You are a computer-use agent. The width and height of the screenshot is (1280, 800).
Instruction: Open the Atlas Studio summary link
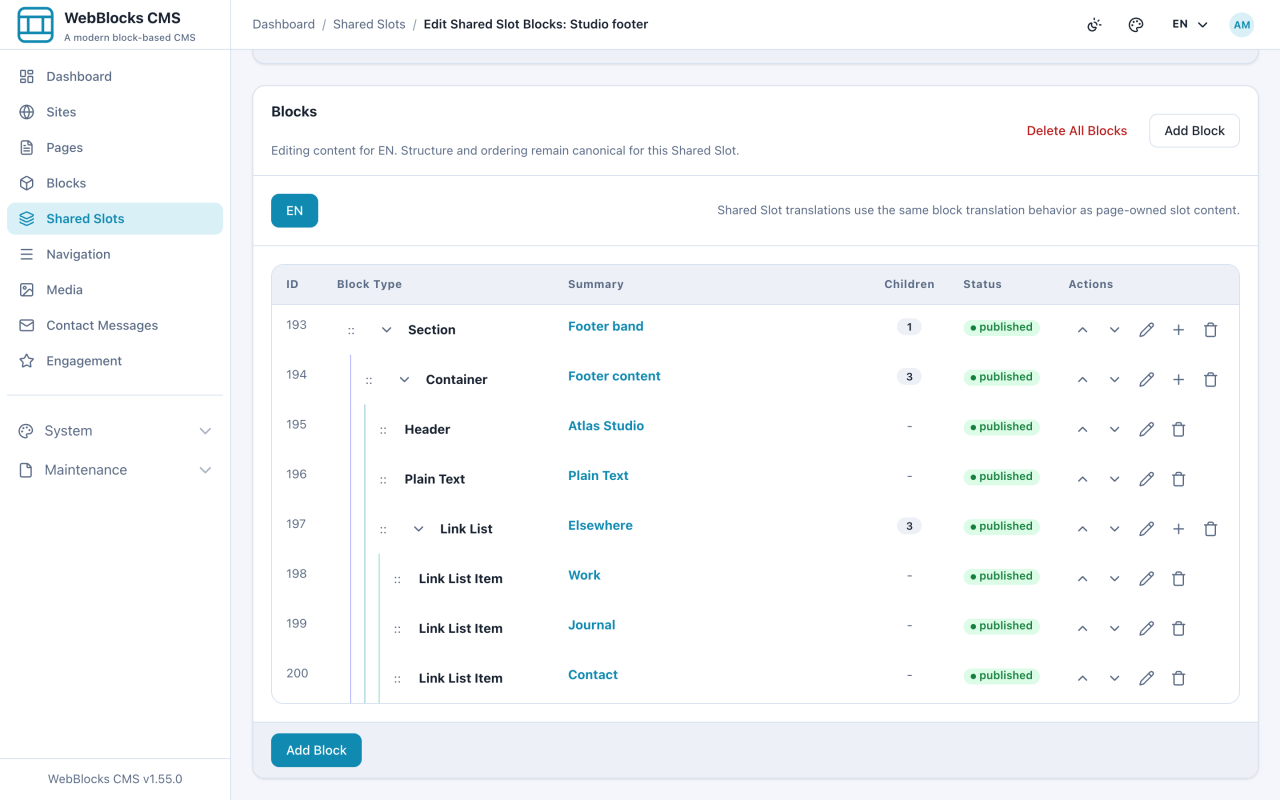[606, 426]
